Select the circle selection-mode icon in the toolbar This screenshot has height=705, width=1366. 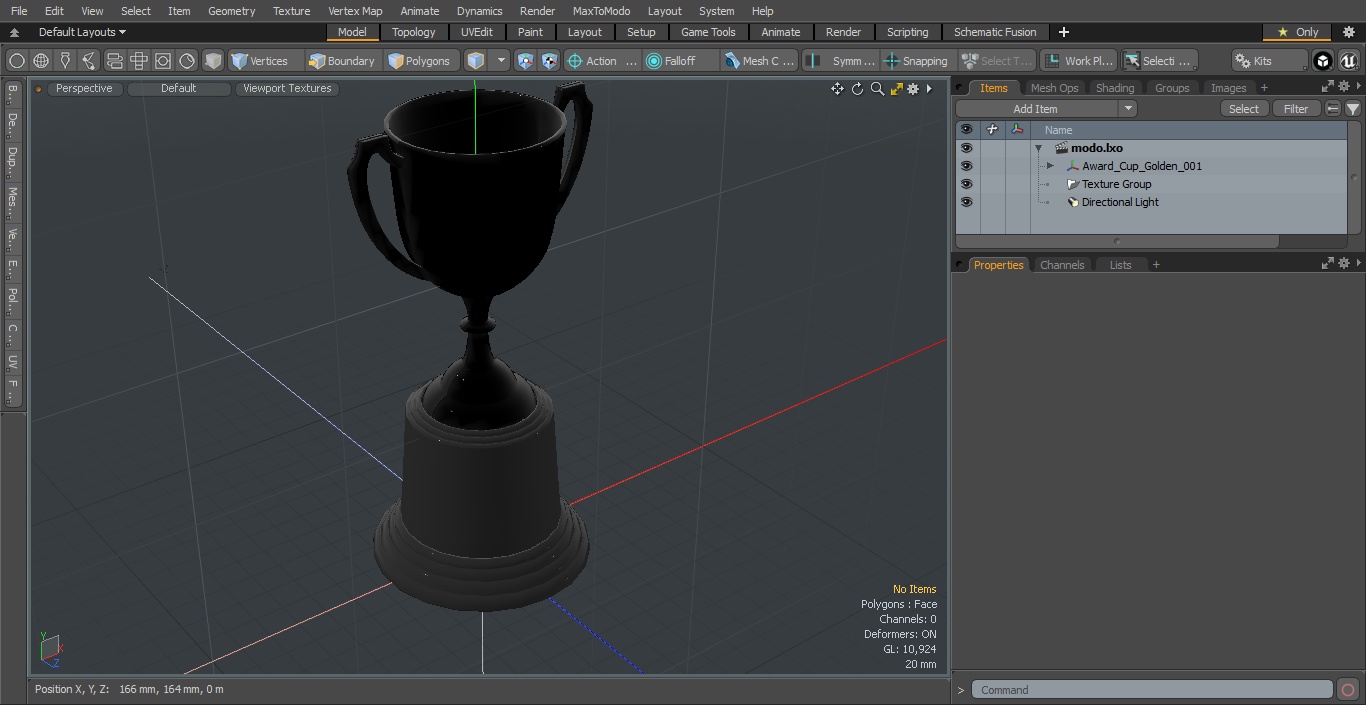tap(17, 61)
